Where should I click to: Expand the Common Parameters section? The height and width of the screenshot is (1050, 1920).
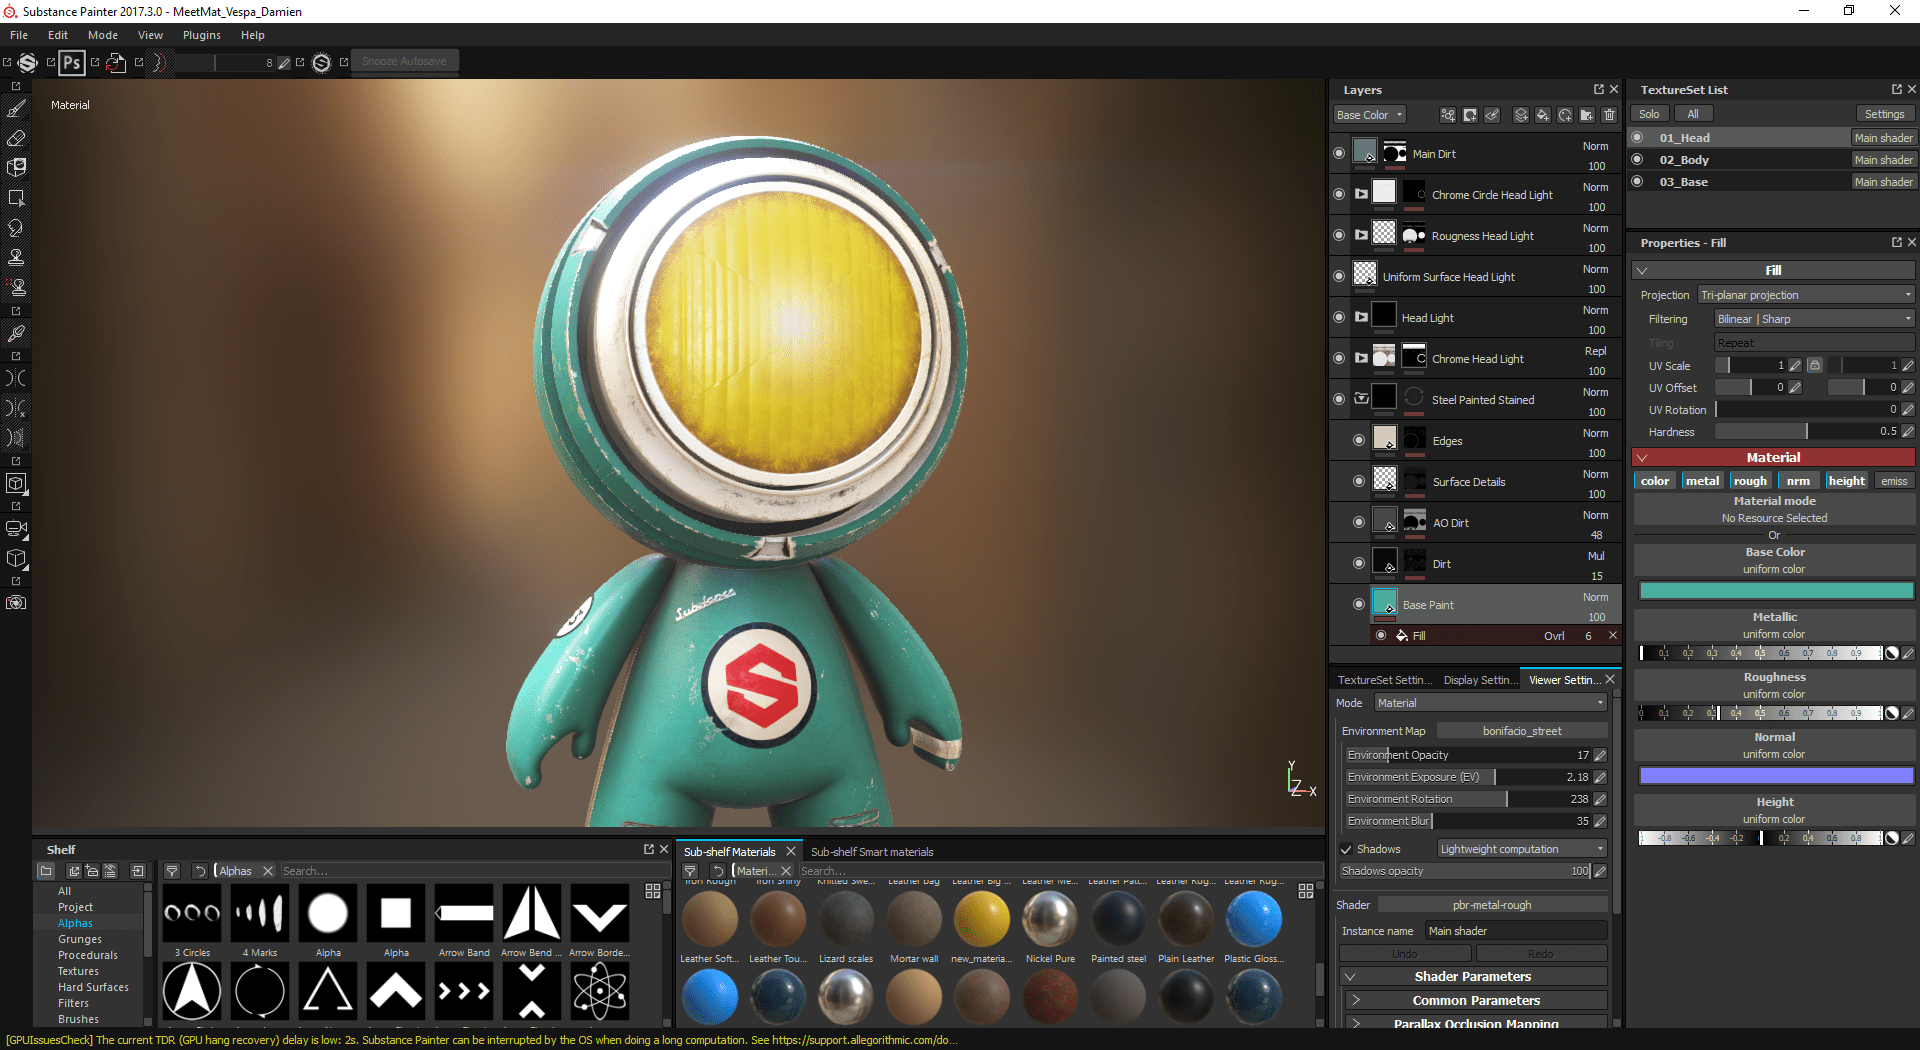pyautogui.click(x=1475, y=1000)
